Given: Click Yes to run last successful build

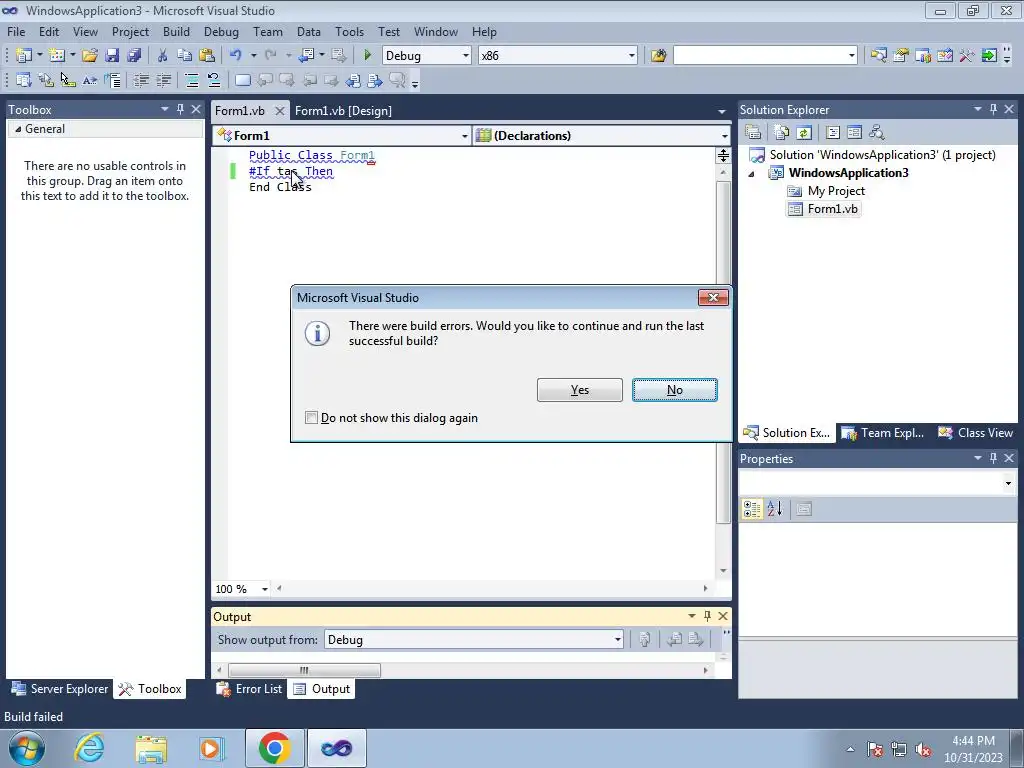Looking at the screenshot, I should (580, 390).
